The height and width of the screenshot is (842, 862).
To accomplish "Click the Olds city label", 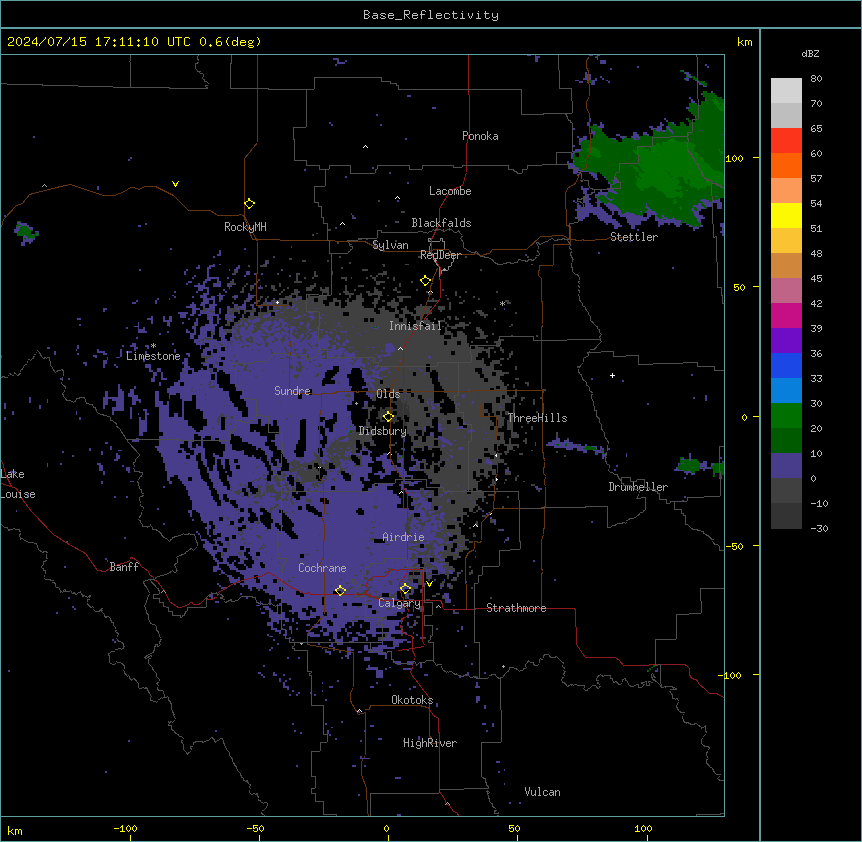I will 388,394.
